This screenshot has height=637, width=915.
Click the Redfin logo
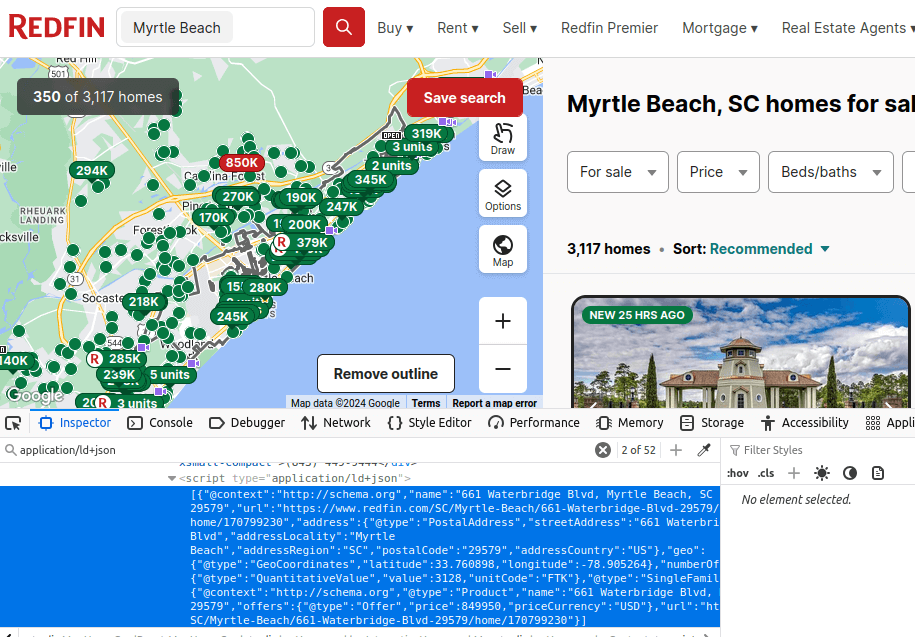(x=57, y=27)
